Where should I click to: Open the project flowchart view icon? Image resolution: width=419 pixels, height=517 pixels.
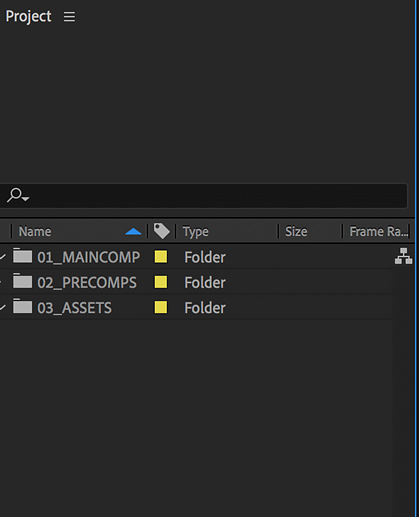pos(403,256)
